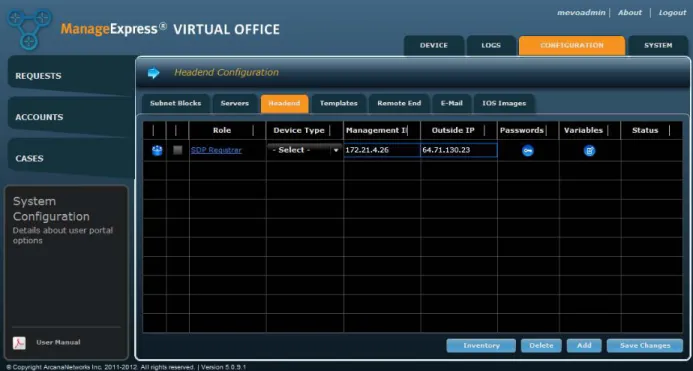Open the Passwords key icon for SDP Registrar
Screen dimensions: 693x371
[528, 151]
